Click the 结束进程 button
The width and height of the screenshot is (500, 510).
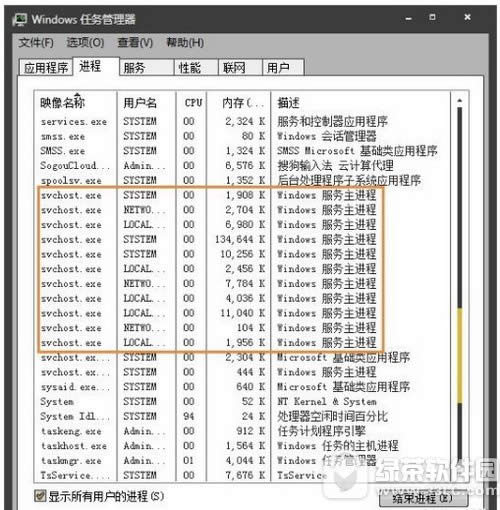point(423,499)
